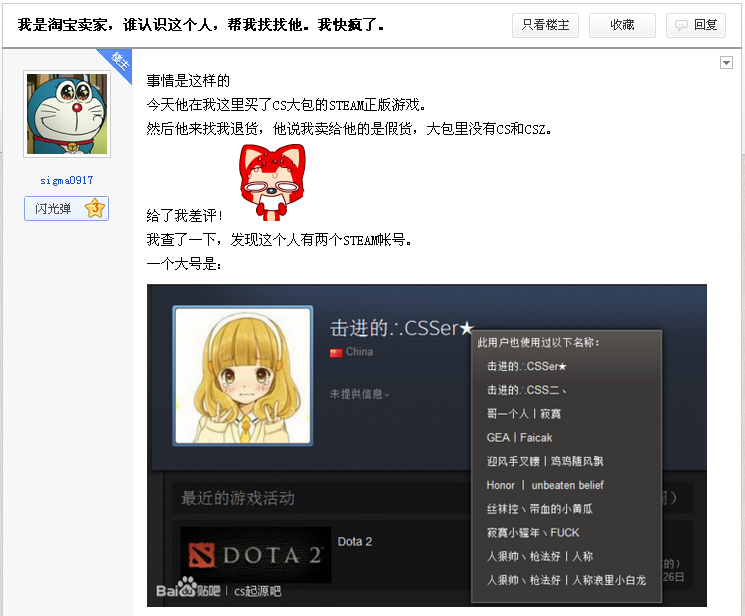The image size is (745, 616).
Task: Click the text 给了我差评！
Action: [185, 216]
